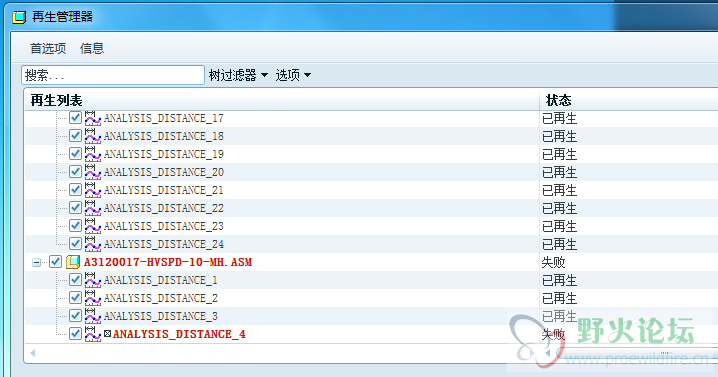Click the assembly icon of A3120017-HVSPD-10-MH.ASM
The width and height of the screenshot is (718, 377).
coord(73,262)
